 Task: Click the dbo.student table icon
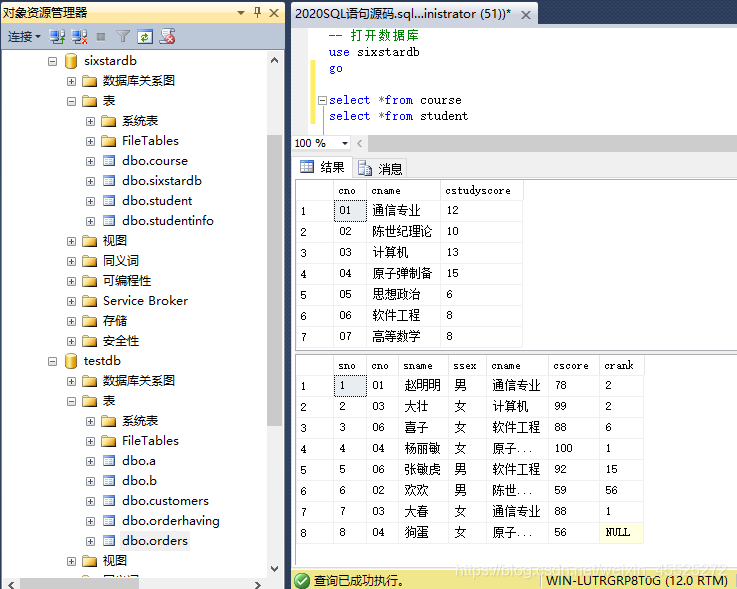109,201
